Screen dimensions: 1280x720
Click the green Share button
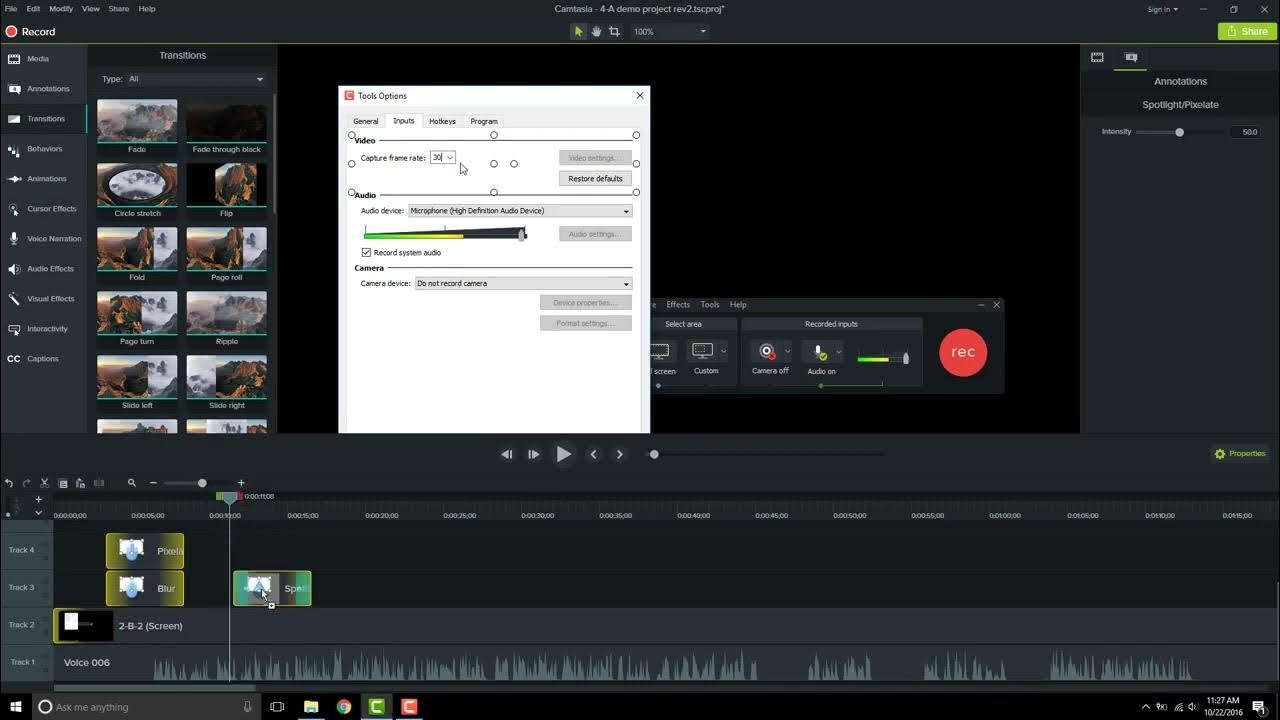click(x=1246, y=31)
